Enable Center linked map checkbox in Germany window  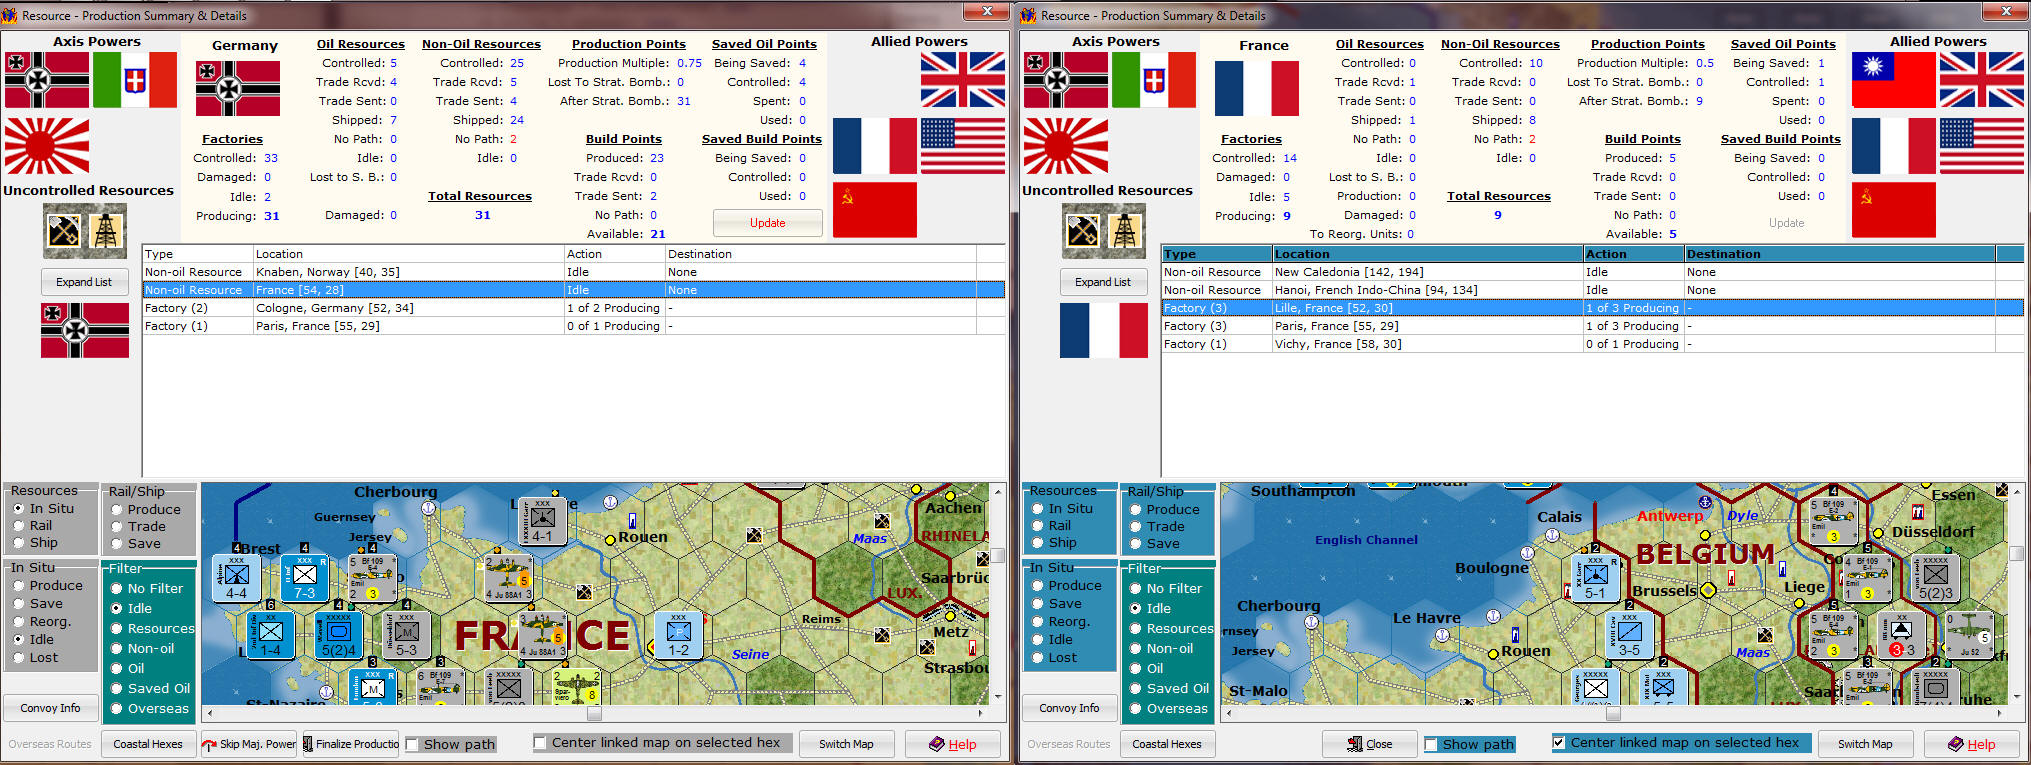540,743
